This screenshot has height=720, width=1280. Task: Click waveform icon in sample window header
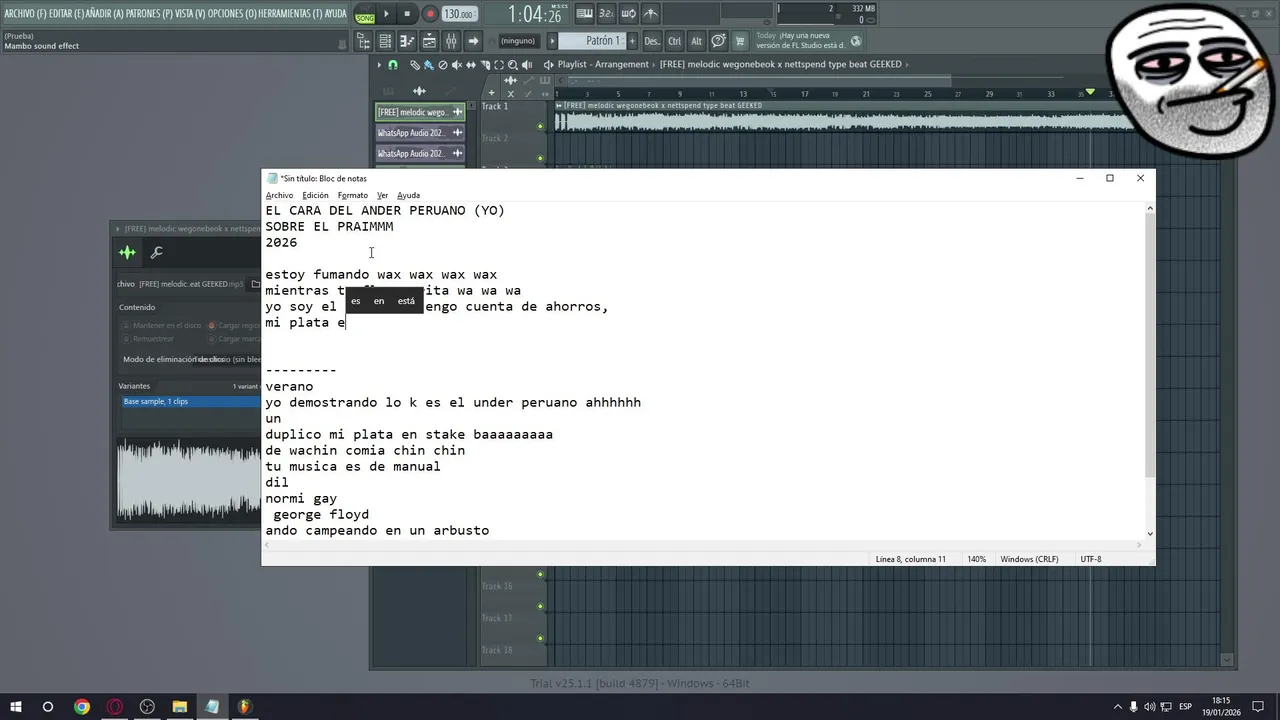[127, 253]
